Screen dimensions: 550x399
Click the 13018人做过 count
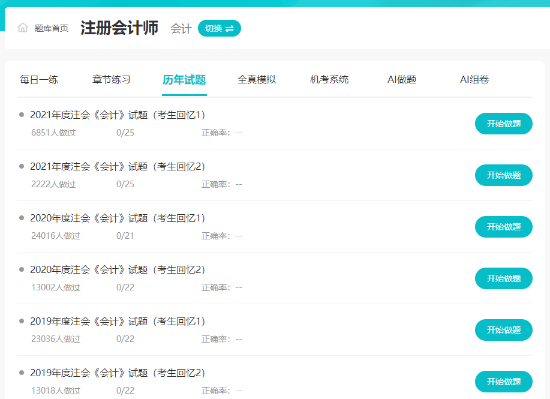[x=56, y=391]
